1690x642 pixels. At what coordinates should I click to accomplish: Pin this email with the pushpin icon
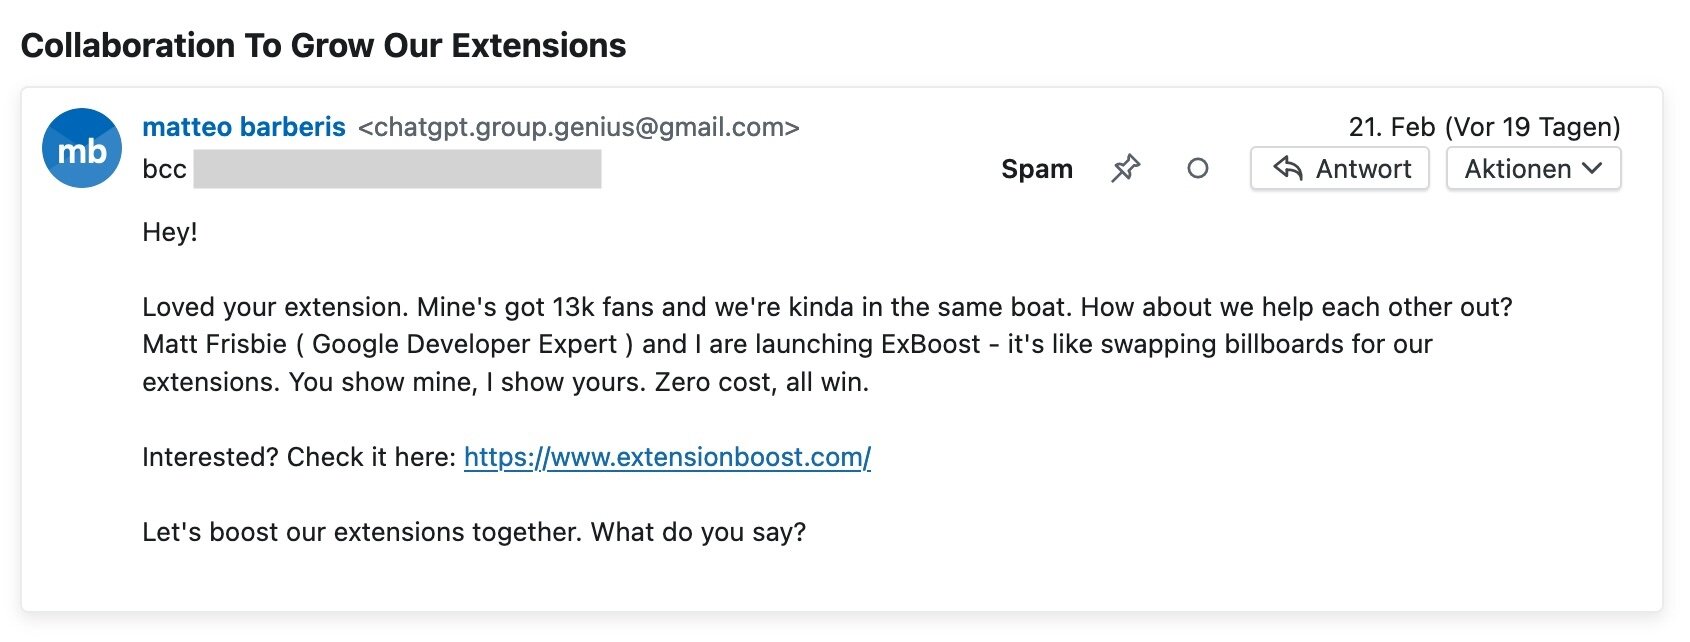(x=1125, y=168)
